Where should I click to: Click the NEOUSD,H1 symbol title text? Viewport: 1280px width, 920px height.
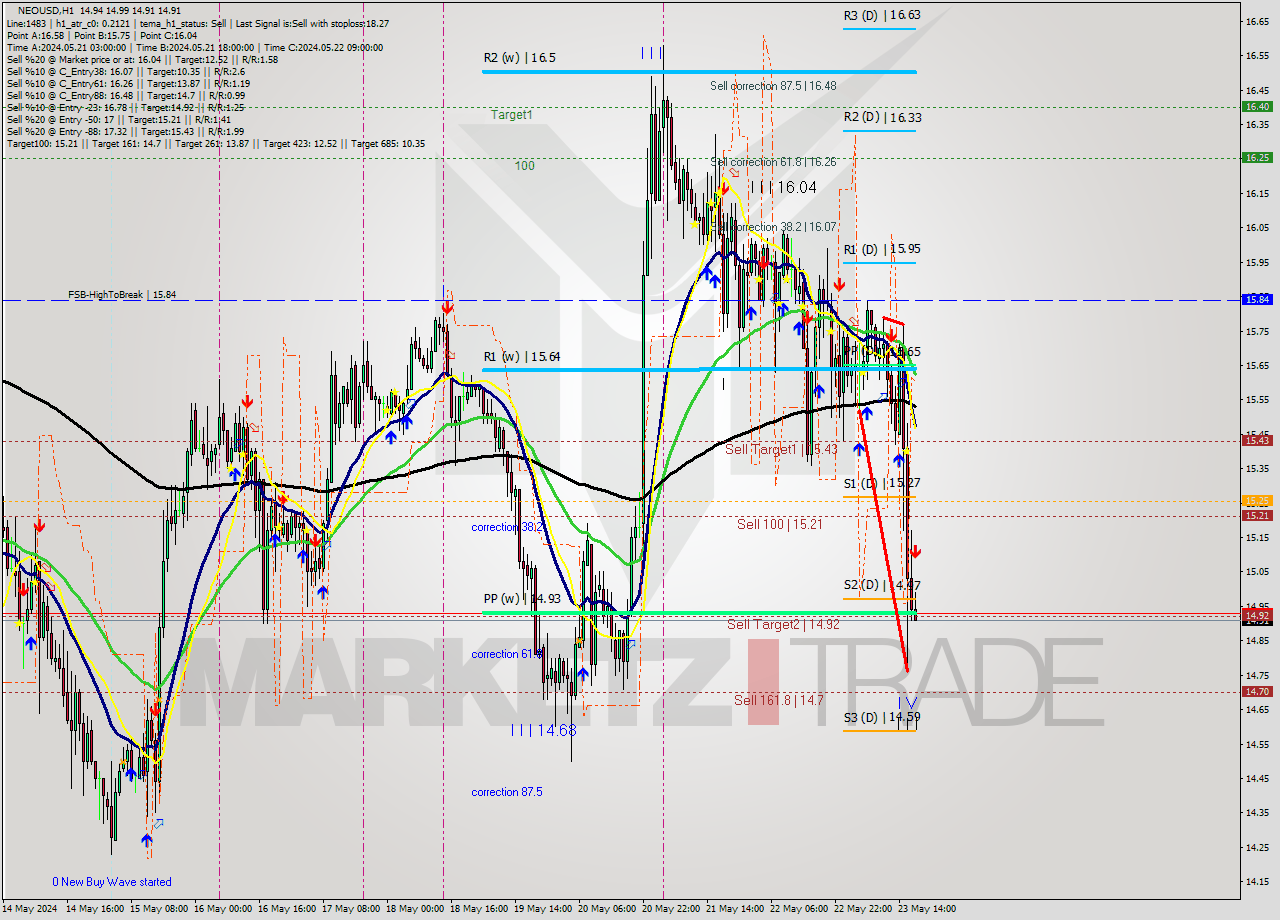tap(45, 10)
